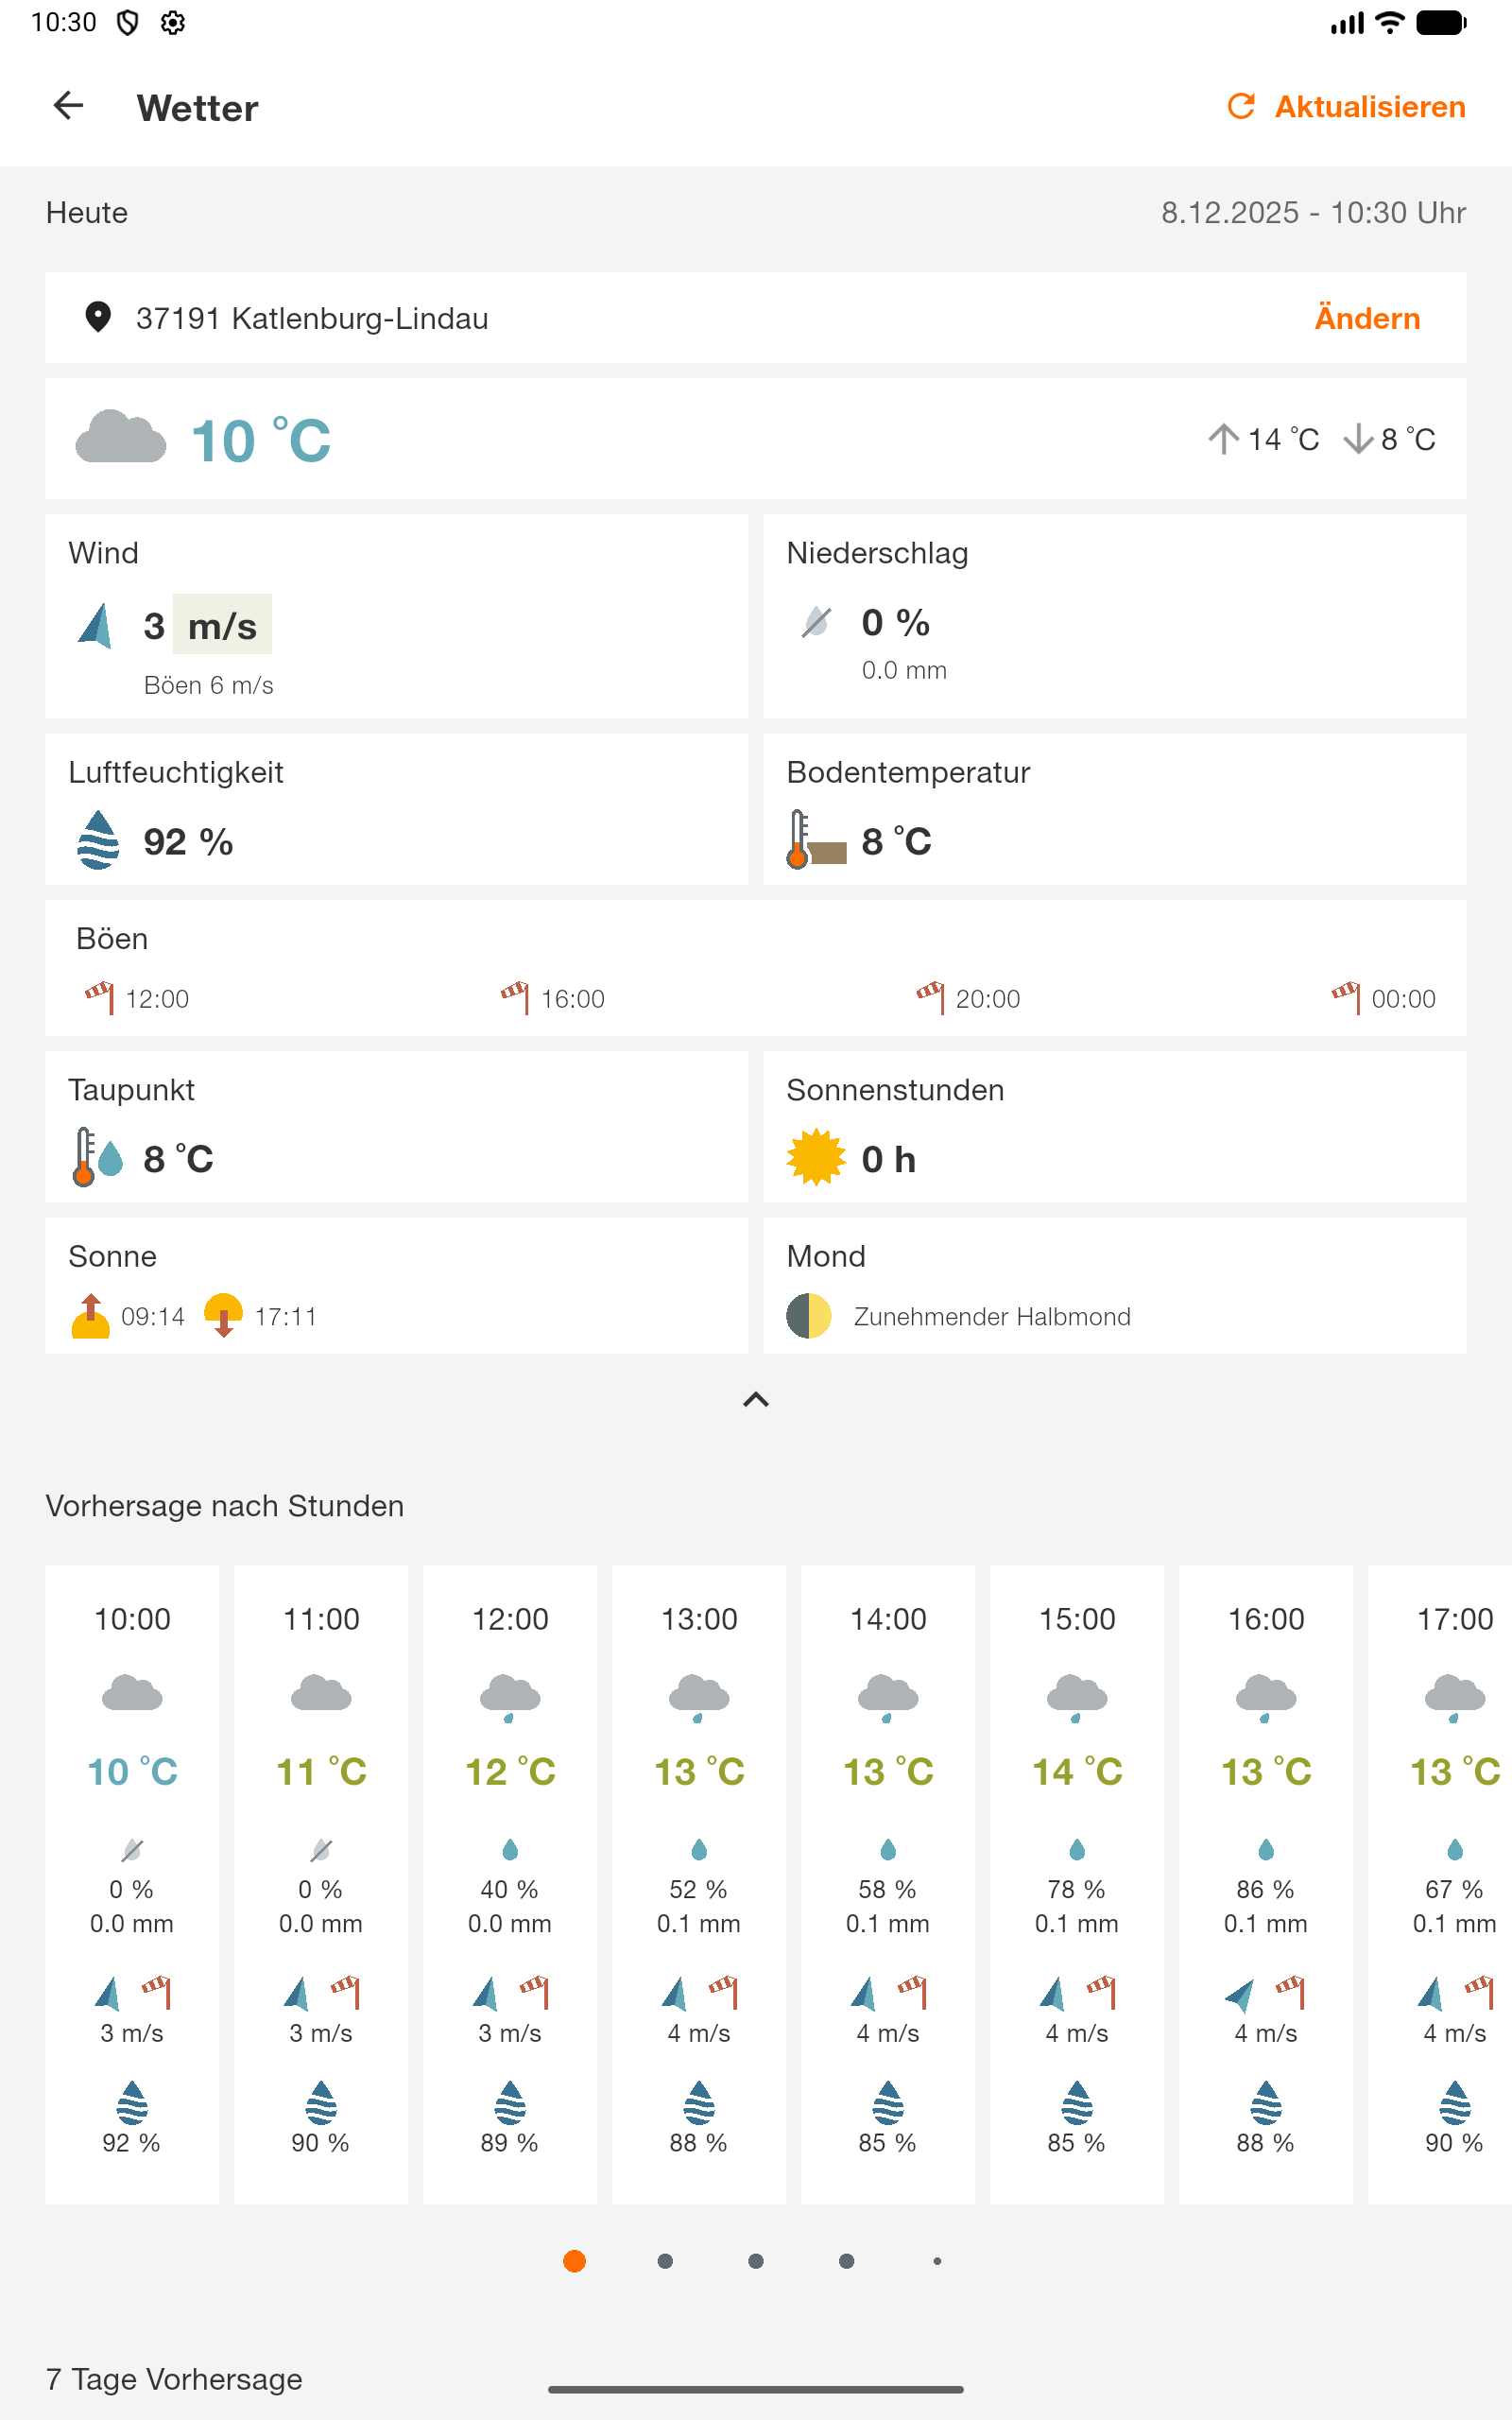Open the 7 Tage Vorhersage section
Viewport: 1512px width, 2420px height.
pos(174,2378)
